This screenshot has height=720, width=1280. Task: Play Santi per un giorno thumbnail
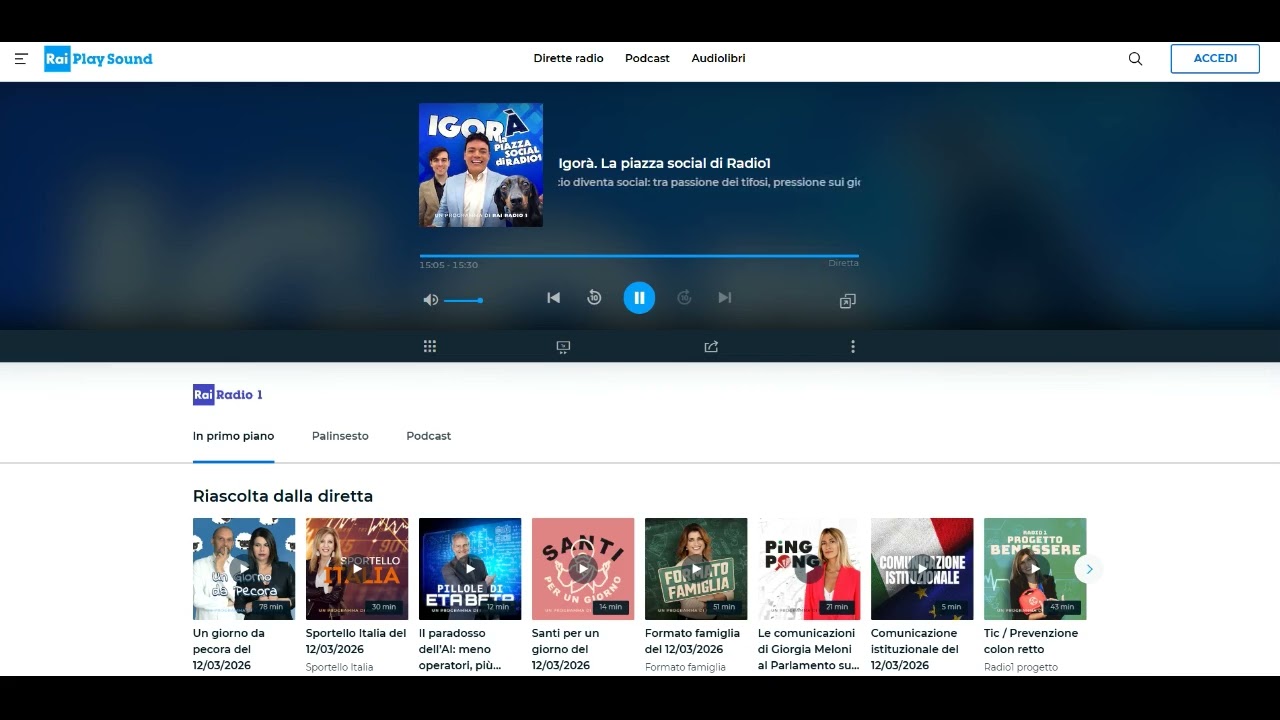tap(583, 569)
